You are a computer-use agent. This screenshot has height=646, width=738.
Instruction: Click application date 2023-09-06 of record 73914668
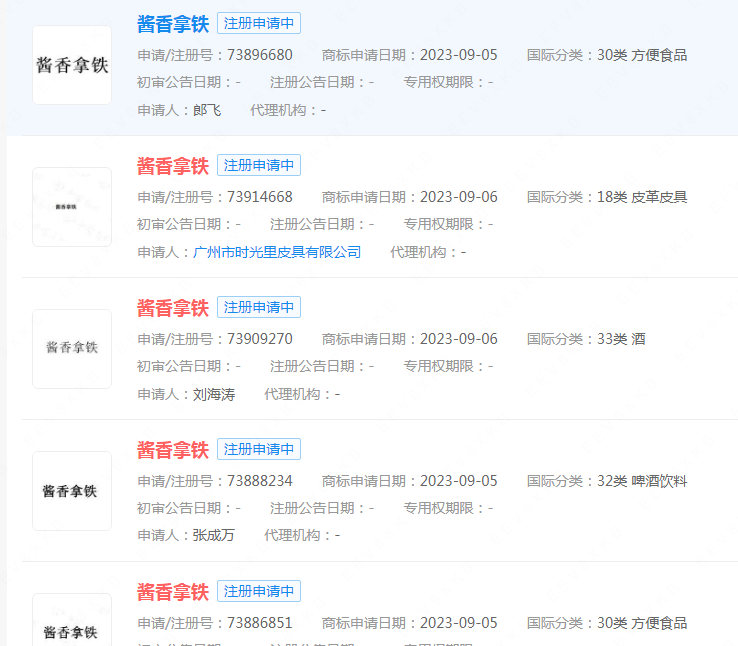pyautogui.click(x=458, y=197)
